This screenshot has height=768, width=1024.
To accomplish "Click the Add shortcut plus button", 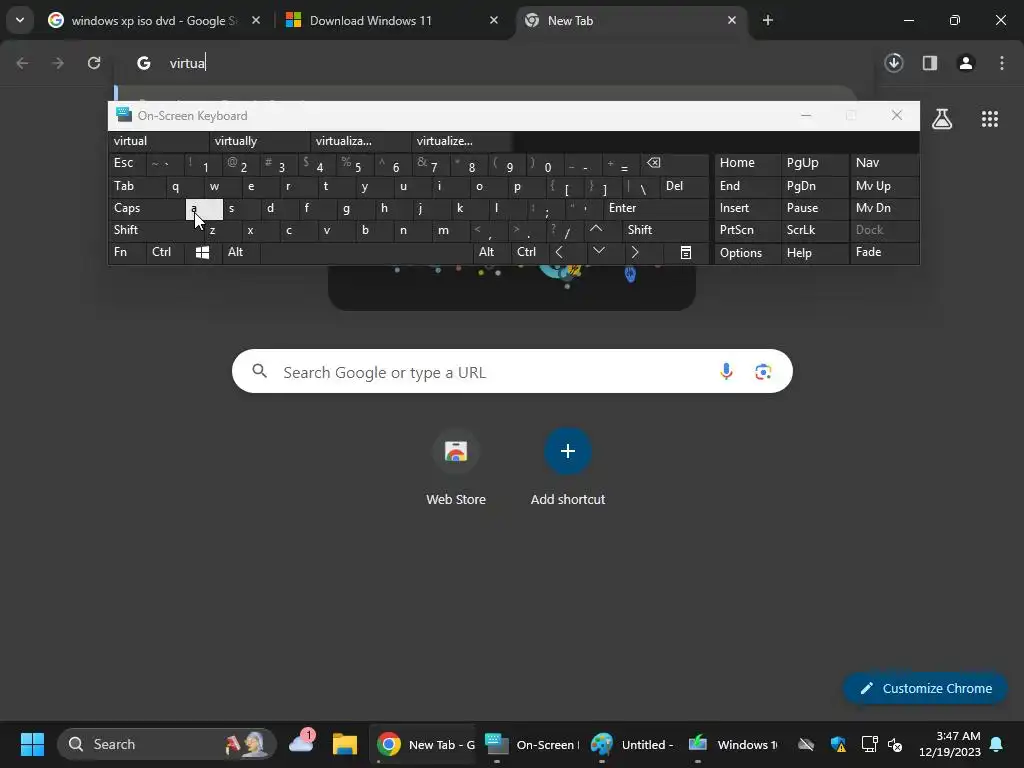I will tap(568, 451).
